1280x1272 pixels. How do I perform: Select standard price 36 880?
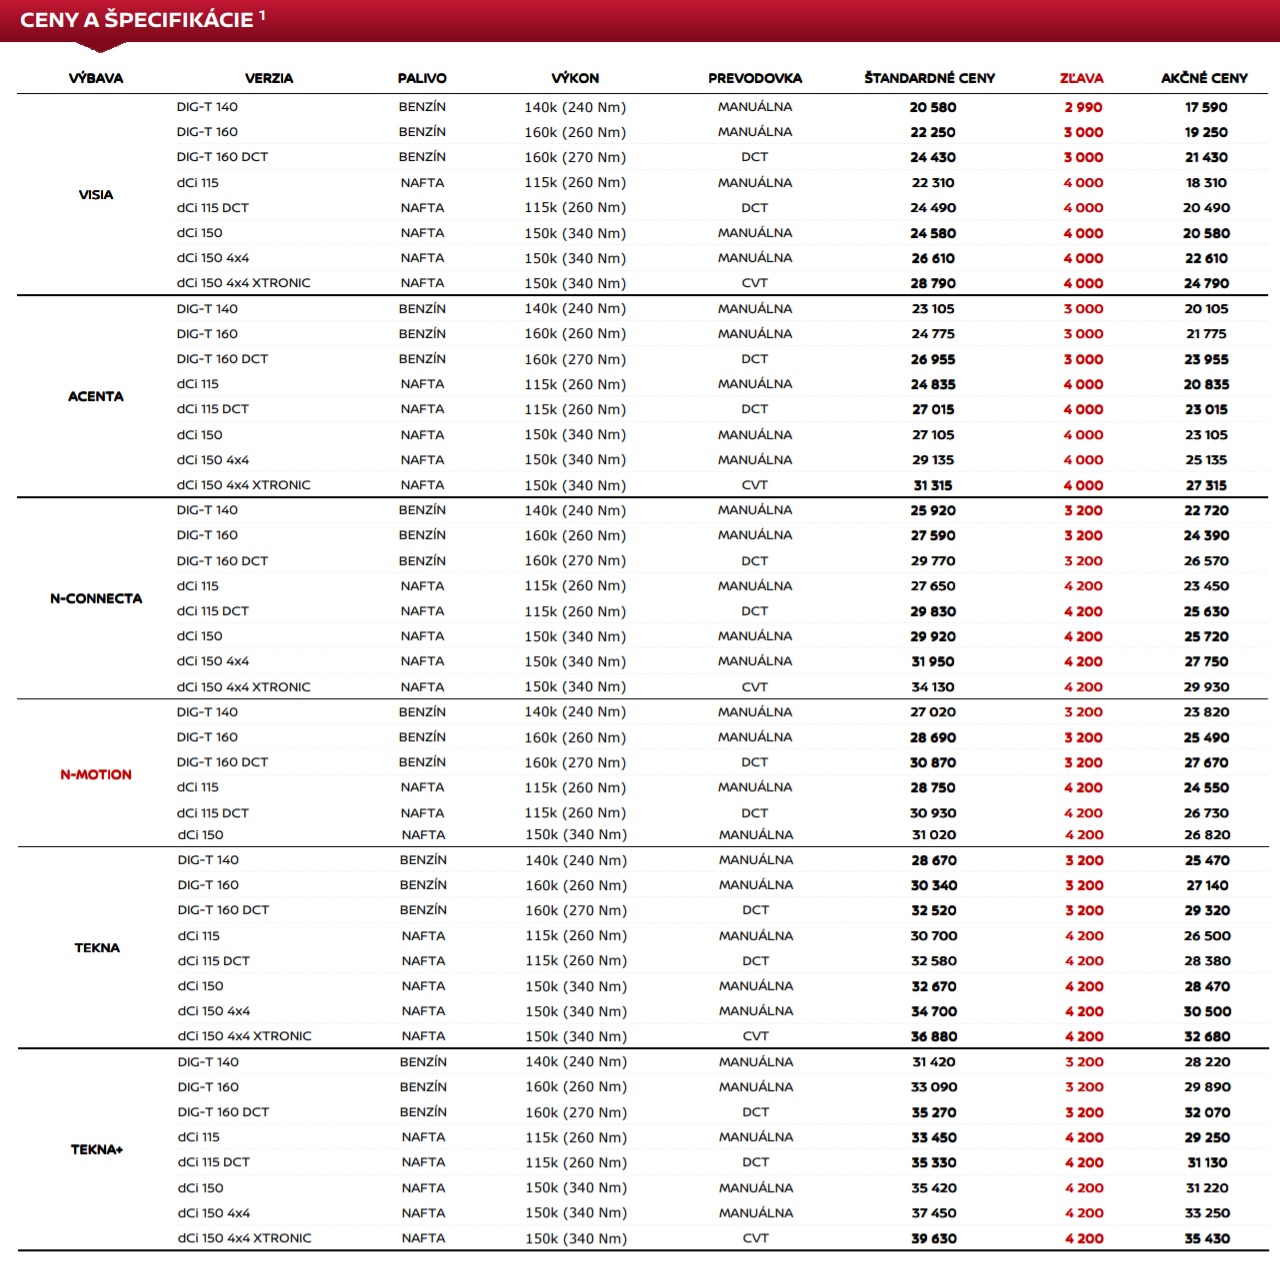pyautogui.click(x=934, y=1037)
